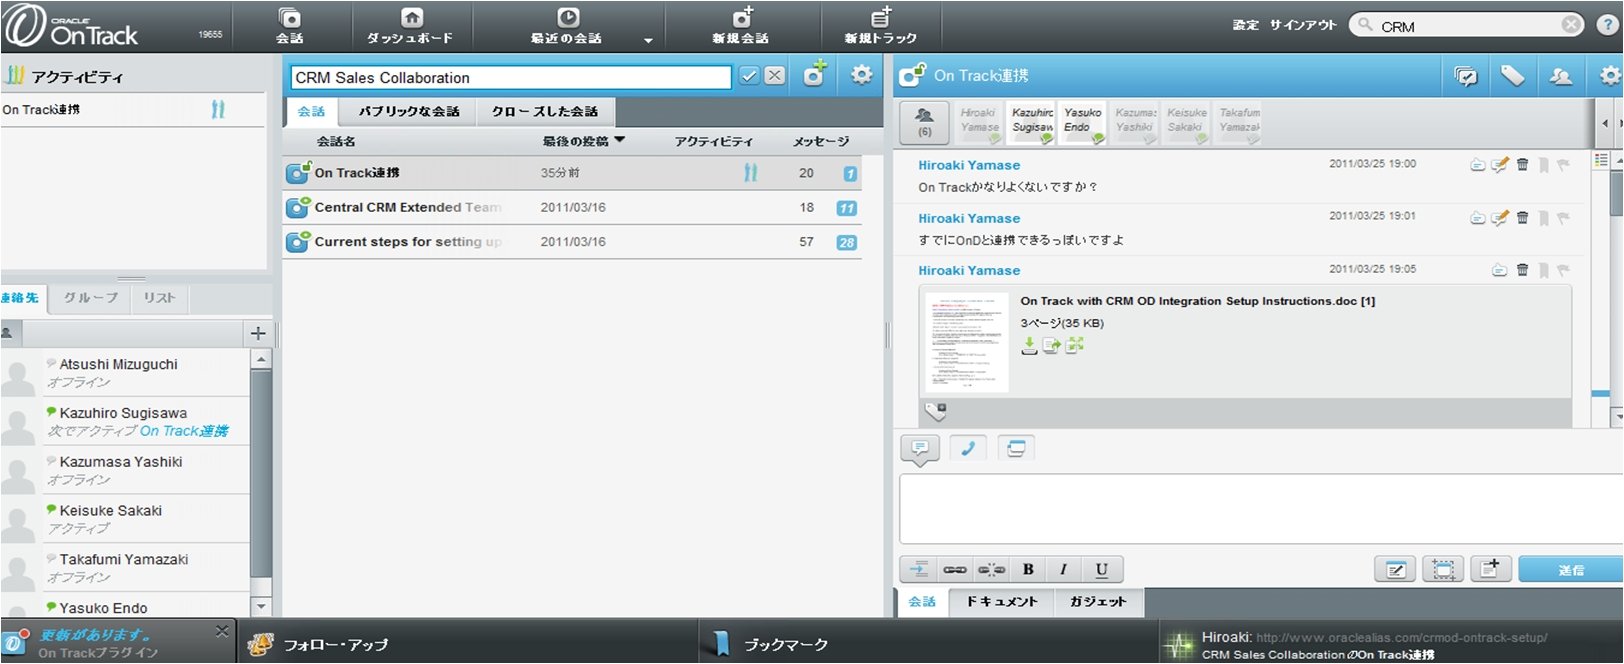Open members icon in conversation header

click(1560, 76)
